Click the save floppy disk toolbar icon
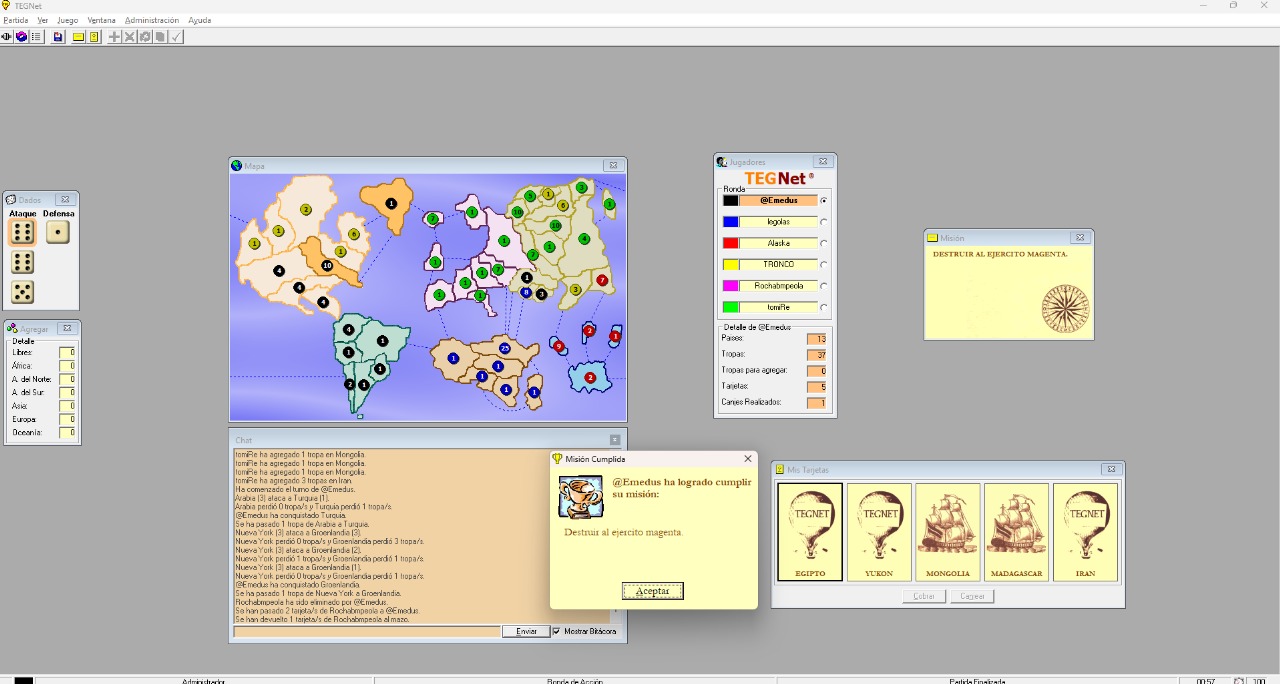 (x=58, y=37)
